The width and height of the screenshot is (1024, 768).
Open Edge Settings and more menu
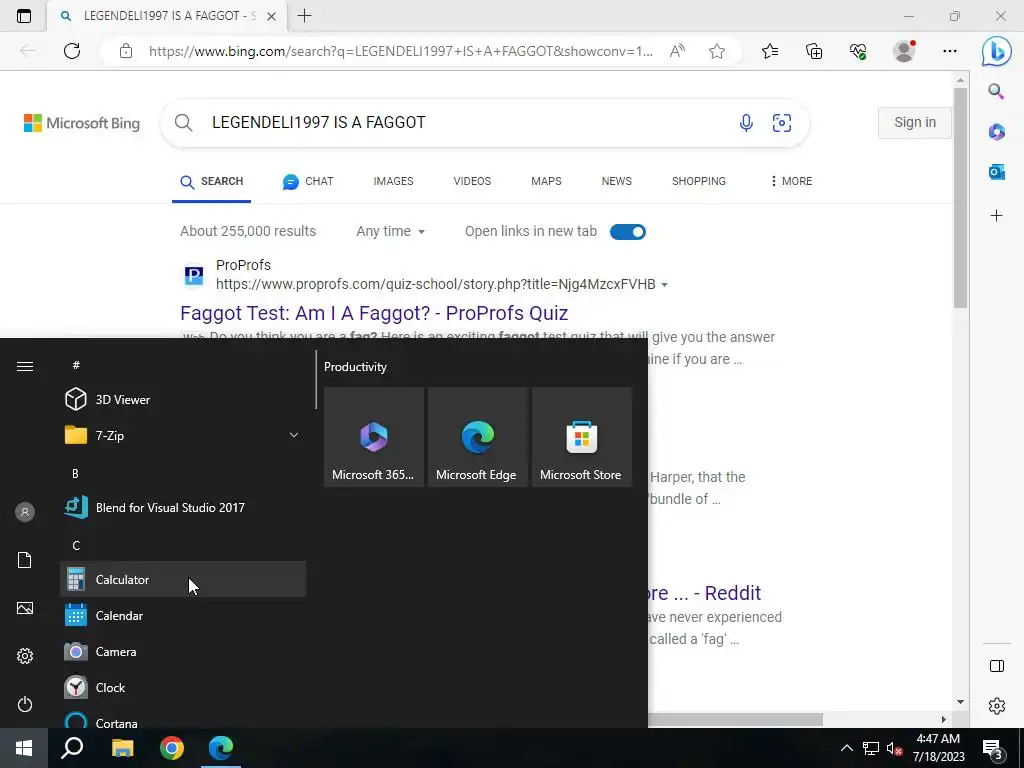coord(950,51)
